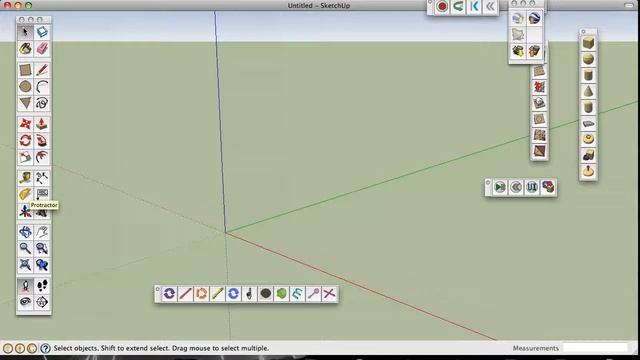The image size is (640, 360).
Task: Pick the sphere shape icon
Action: [x=588, y=59]
